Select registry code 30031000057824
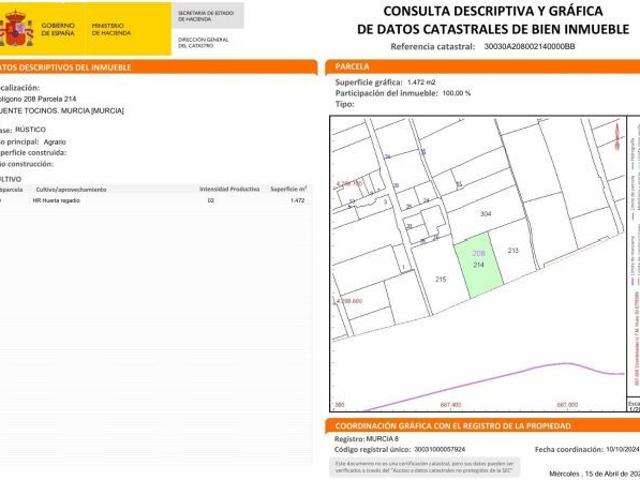The image size is (640, 480). pyautogui.click(x=440, y=449)
